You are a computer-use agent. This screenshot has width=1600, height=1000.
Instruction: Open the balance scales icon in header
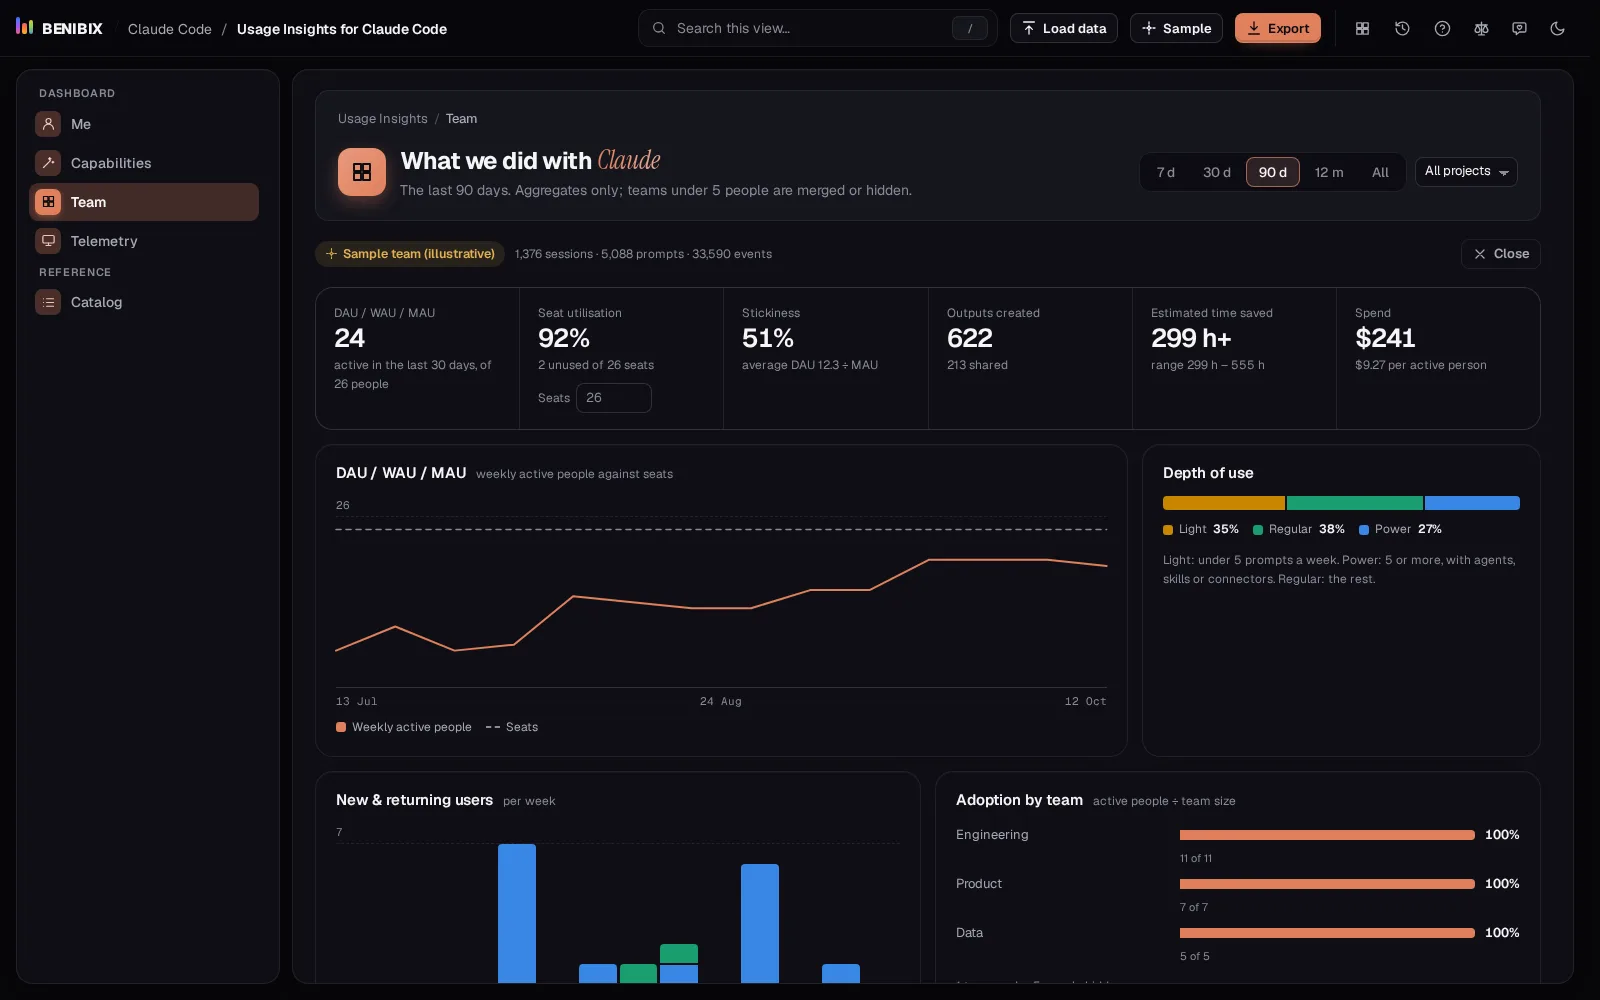[1481, 29]
